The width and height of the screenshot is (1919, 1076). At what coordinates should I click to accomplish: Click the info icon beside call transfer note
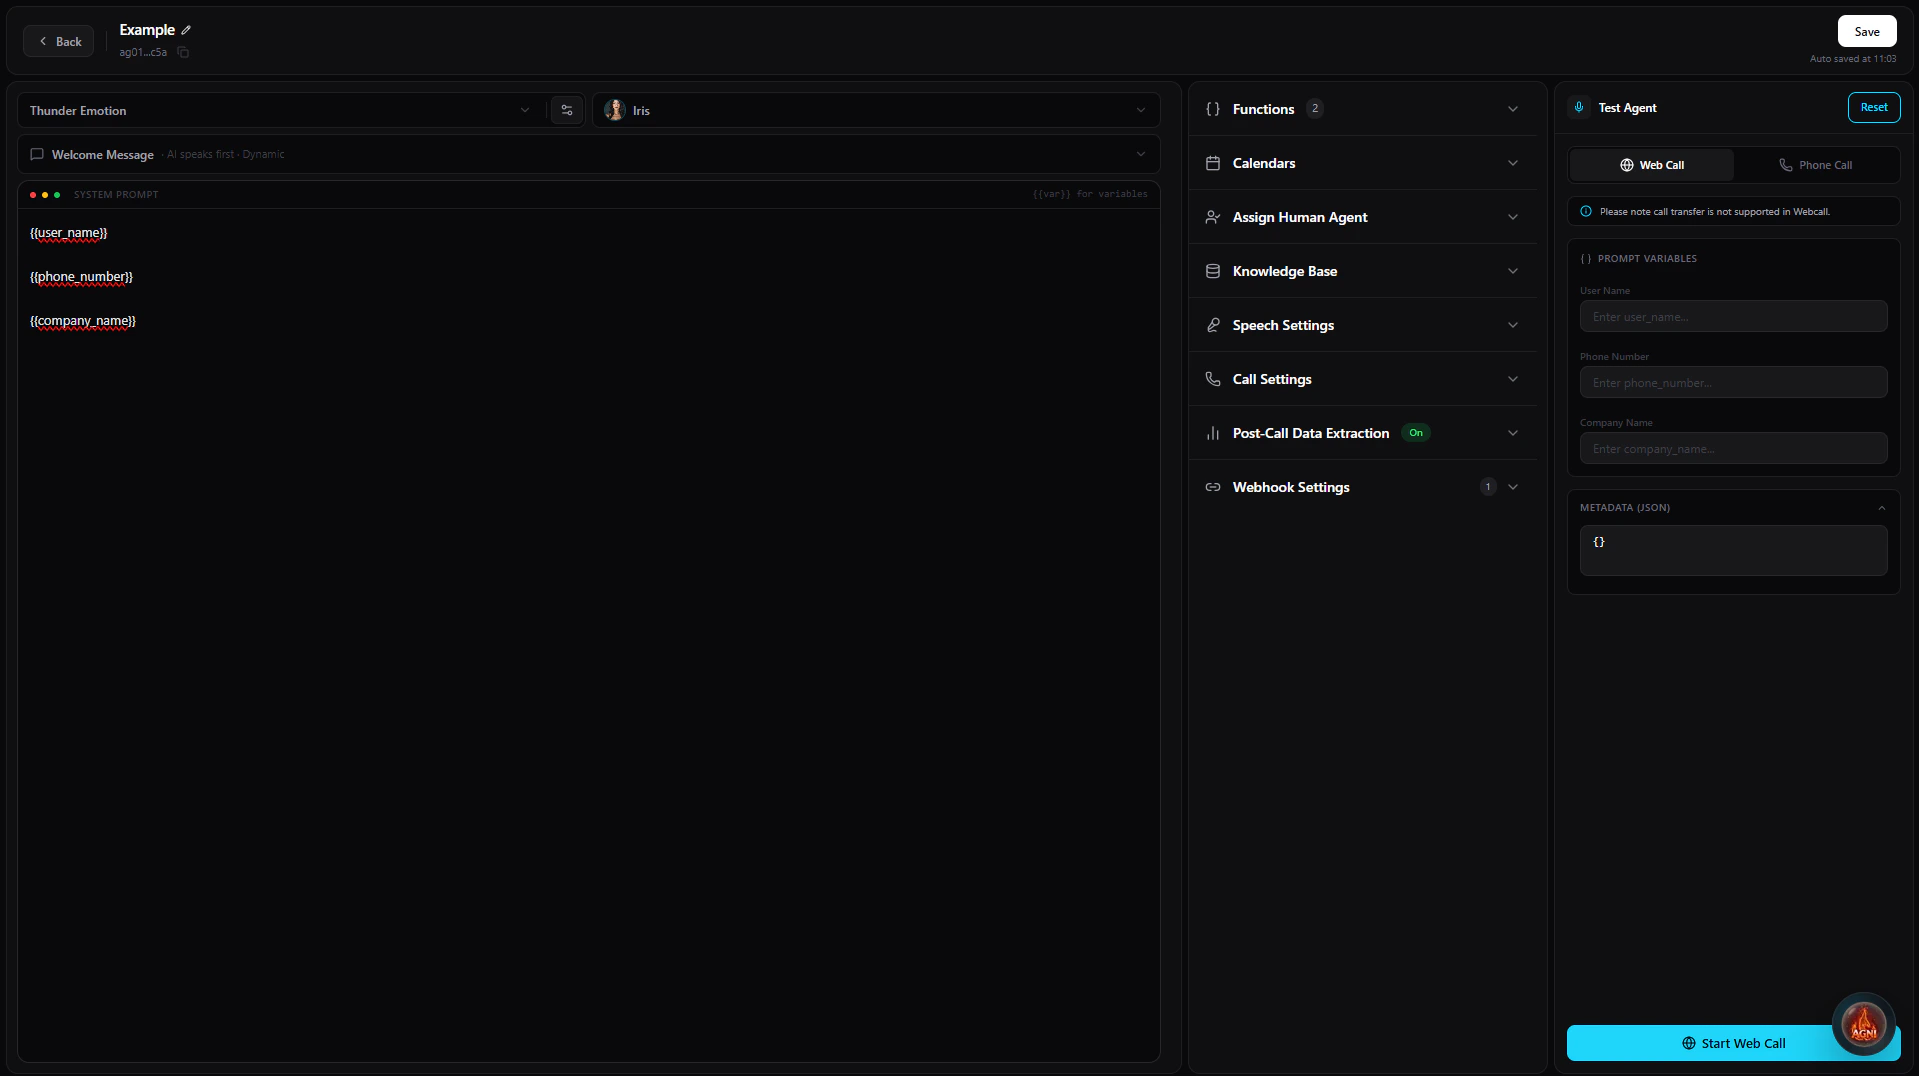click(x=1586, y=211)
